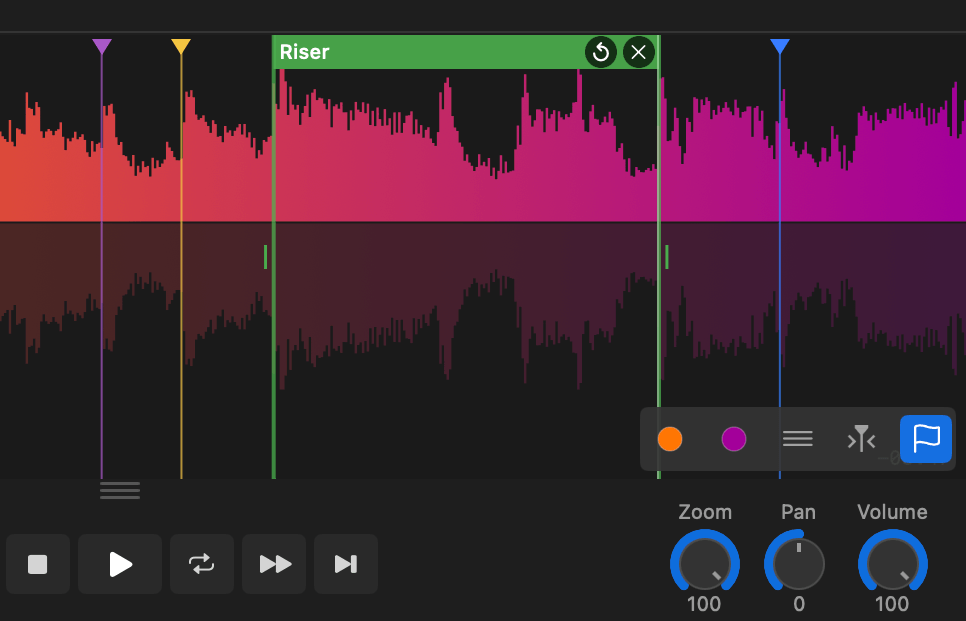Toggle the flag marker mode off
The image size is (966, 621).
(x=925, y=439)
